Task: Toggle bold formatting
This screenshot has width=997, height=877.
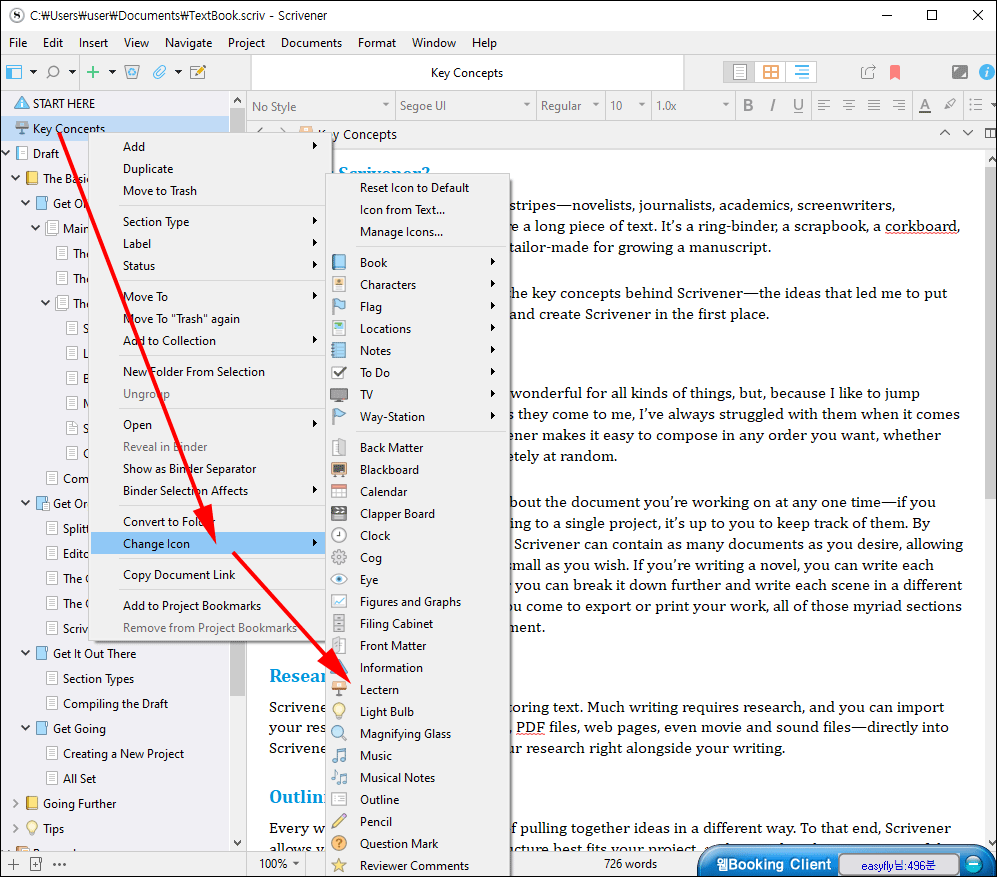Action: coord(748,105)
